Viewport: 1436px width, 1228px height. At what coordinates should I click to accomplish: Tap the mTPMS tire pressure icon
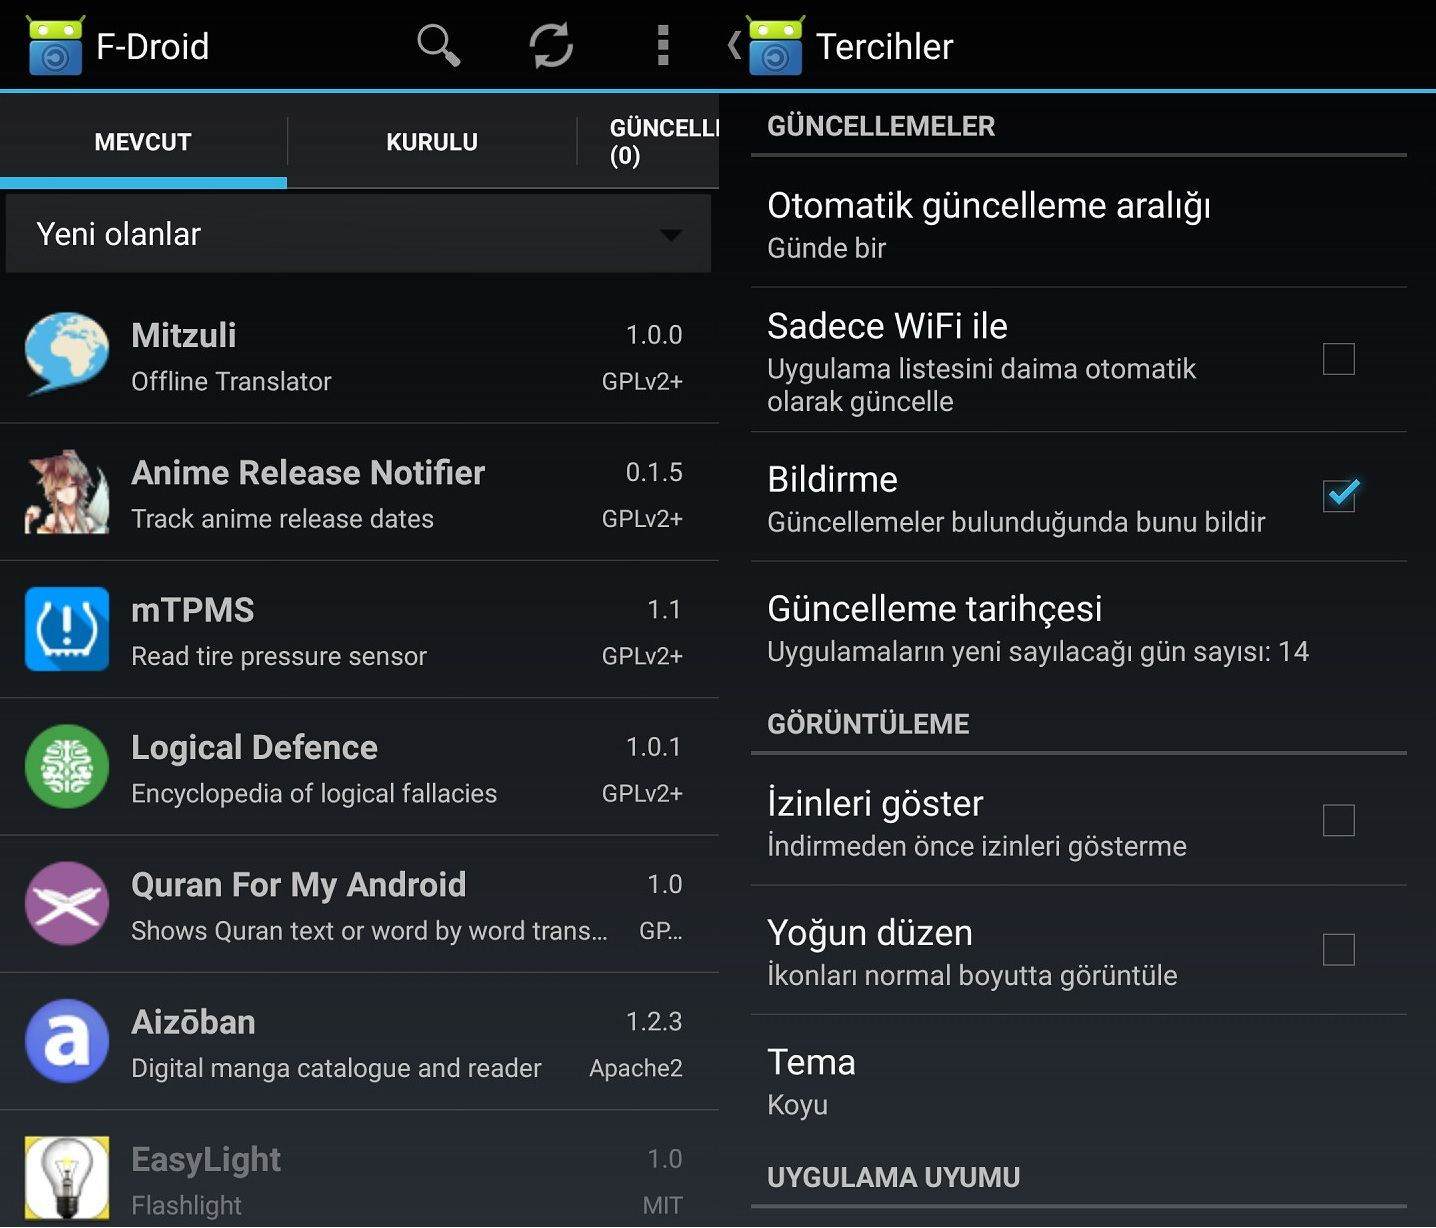pos(67,628)
